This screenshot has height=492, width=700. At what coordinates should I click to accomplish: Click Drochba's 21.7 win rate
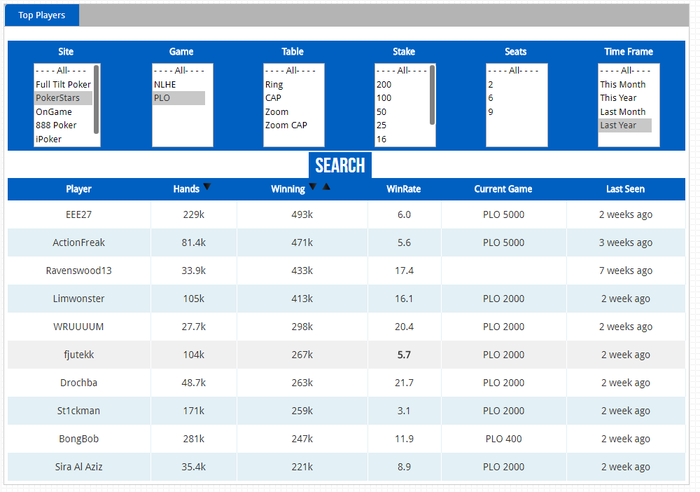pos(404,383)
